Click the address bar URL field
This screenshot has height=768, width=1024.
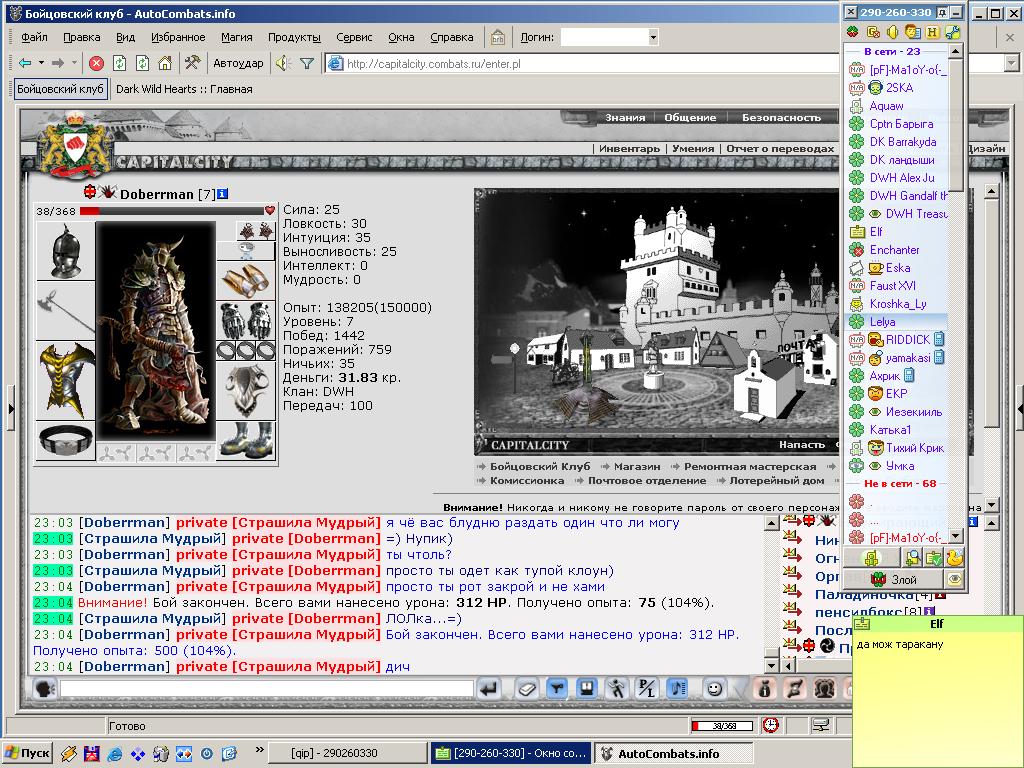click(581, 64)
